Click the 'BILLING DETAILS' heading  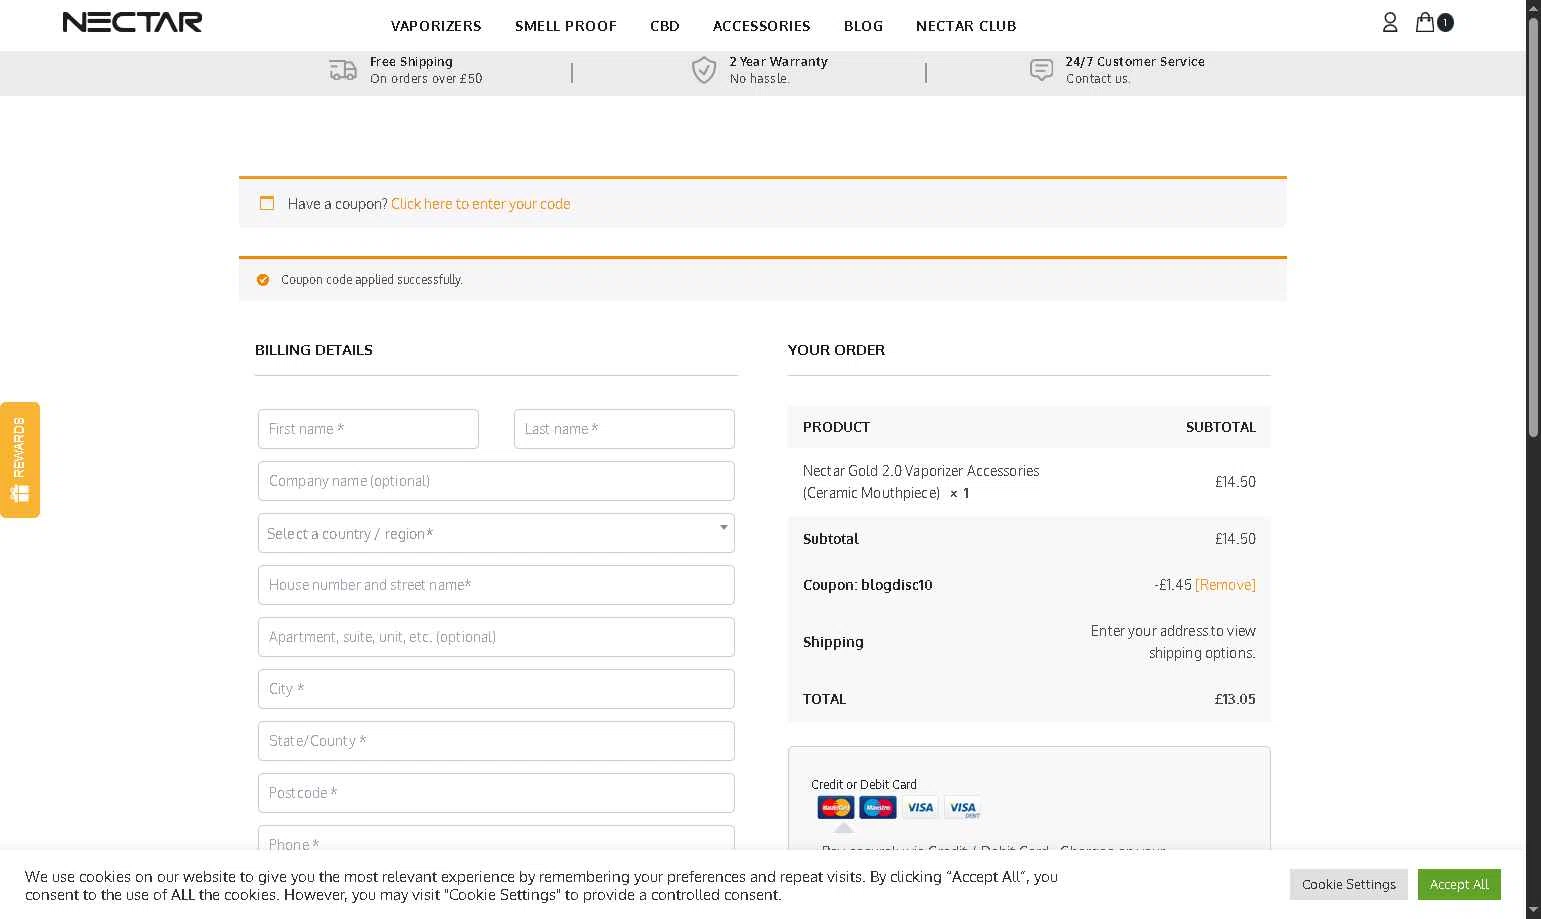(314, 350)
